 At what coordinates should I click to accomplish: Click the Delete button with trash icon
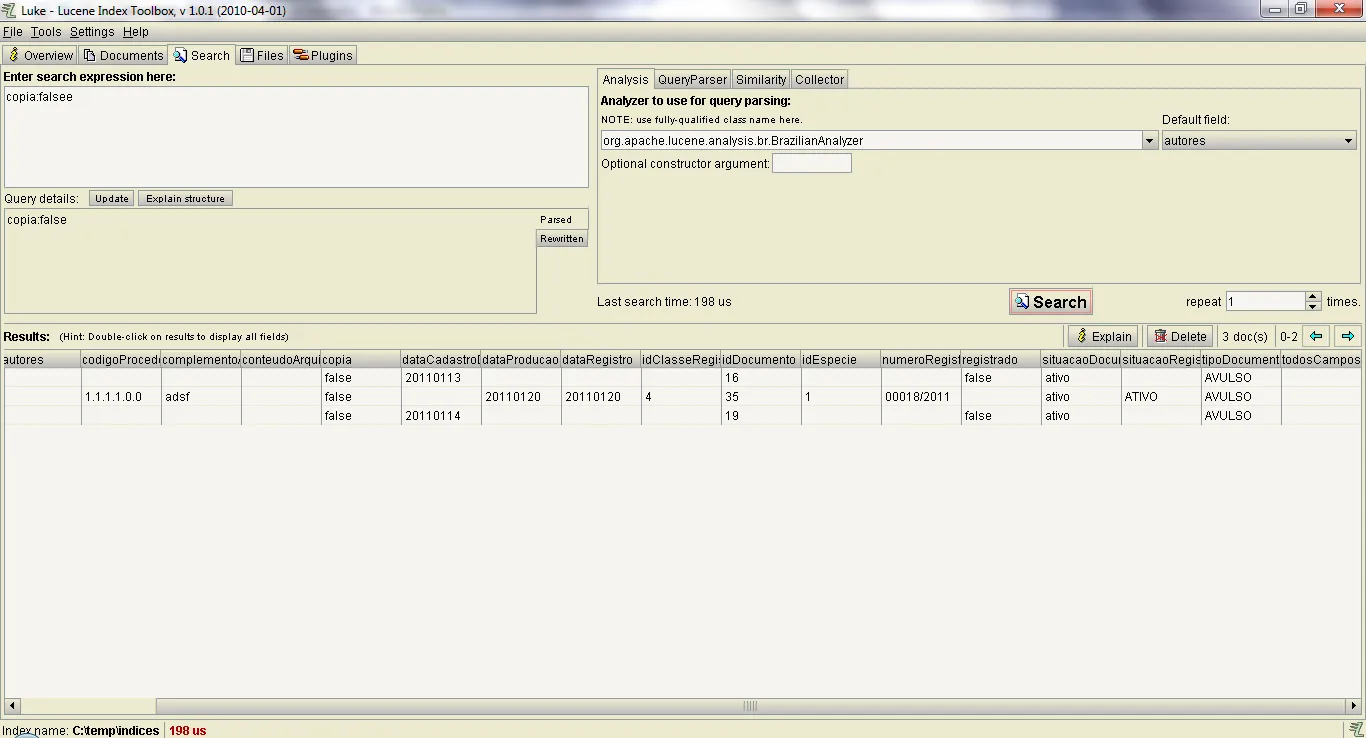click(x=1180, y=336)
